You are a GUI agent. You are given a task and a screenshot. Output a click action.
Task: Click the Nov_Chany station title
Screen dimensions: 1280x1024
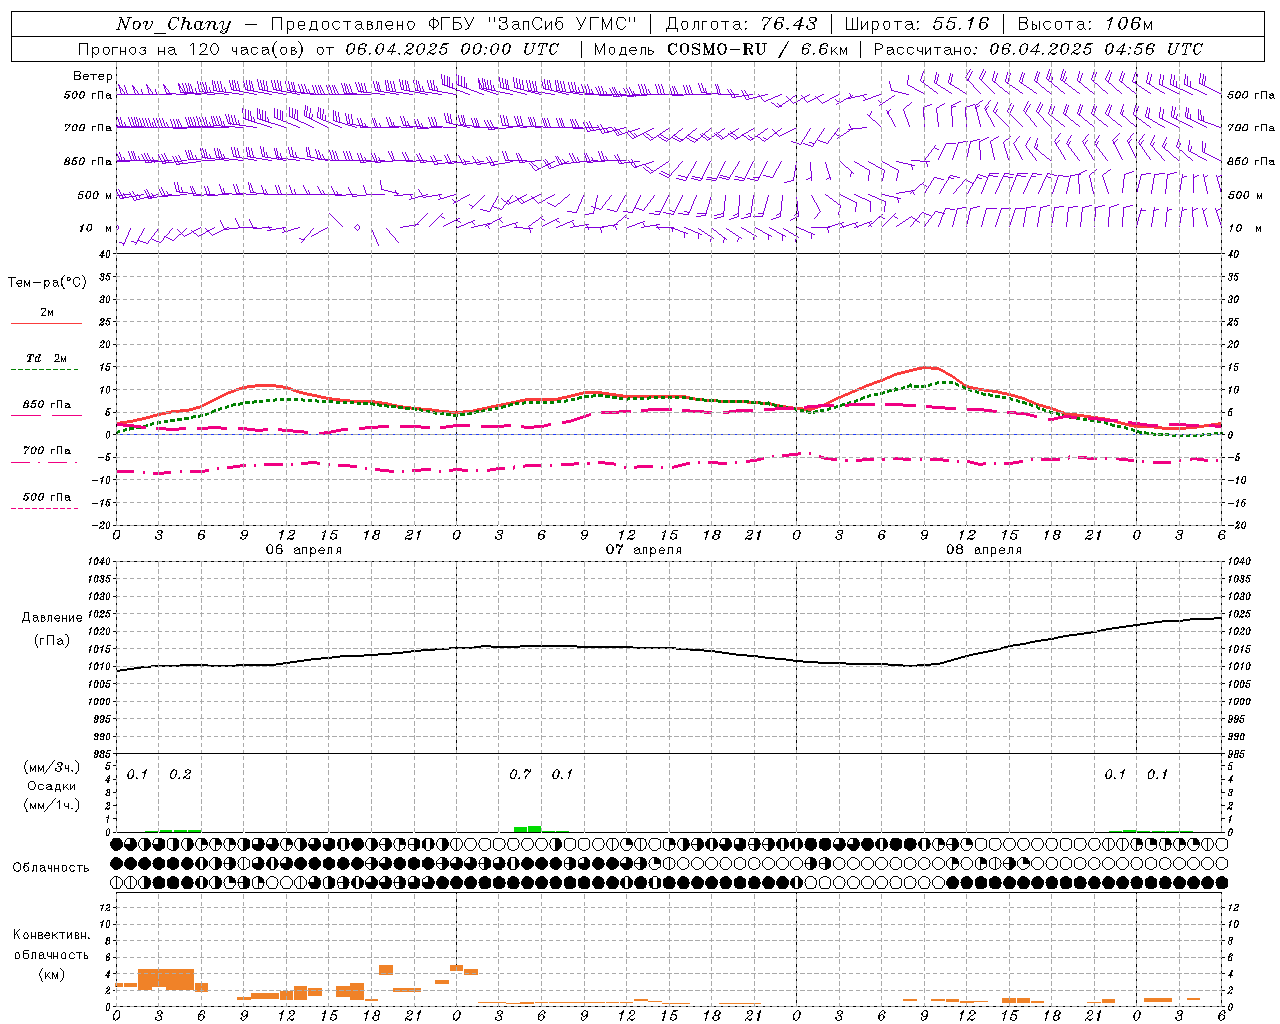pyautogui.click(x=173, y=24)
